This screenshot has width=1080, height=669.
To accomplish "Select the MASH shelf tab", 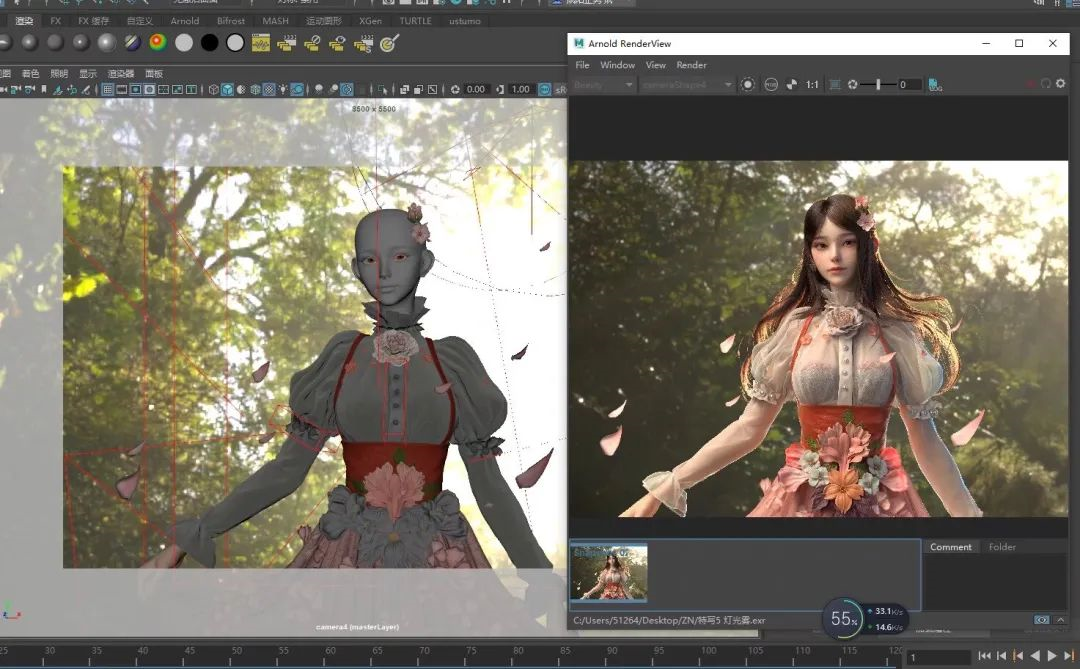I will coord(276,21).
